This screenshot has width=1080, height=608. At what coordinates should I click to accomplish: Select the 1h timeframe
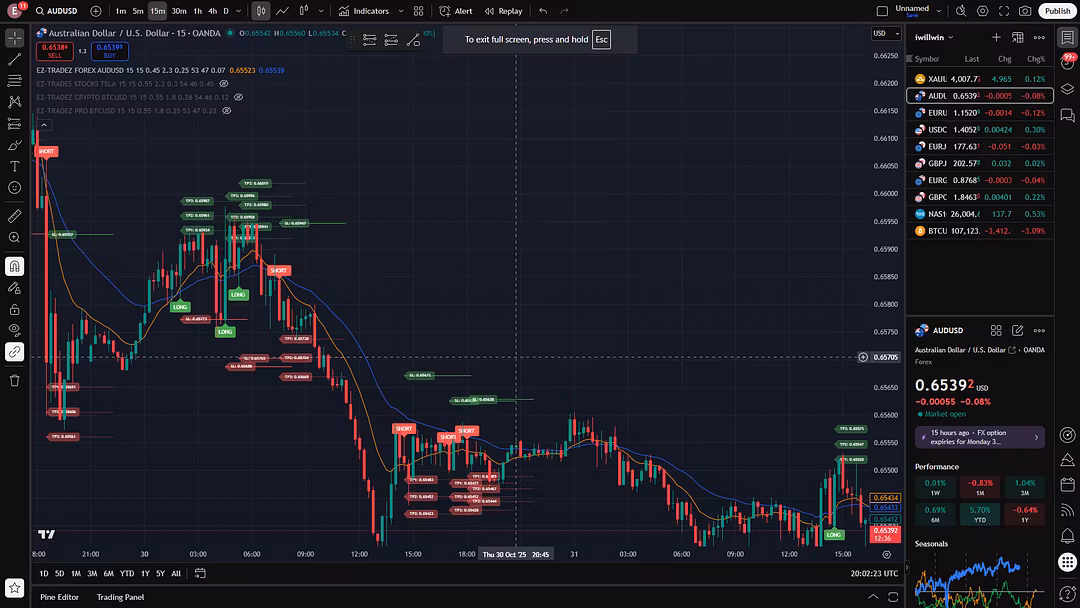(198, 11)
